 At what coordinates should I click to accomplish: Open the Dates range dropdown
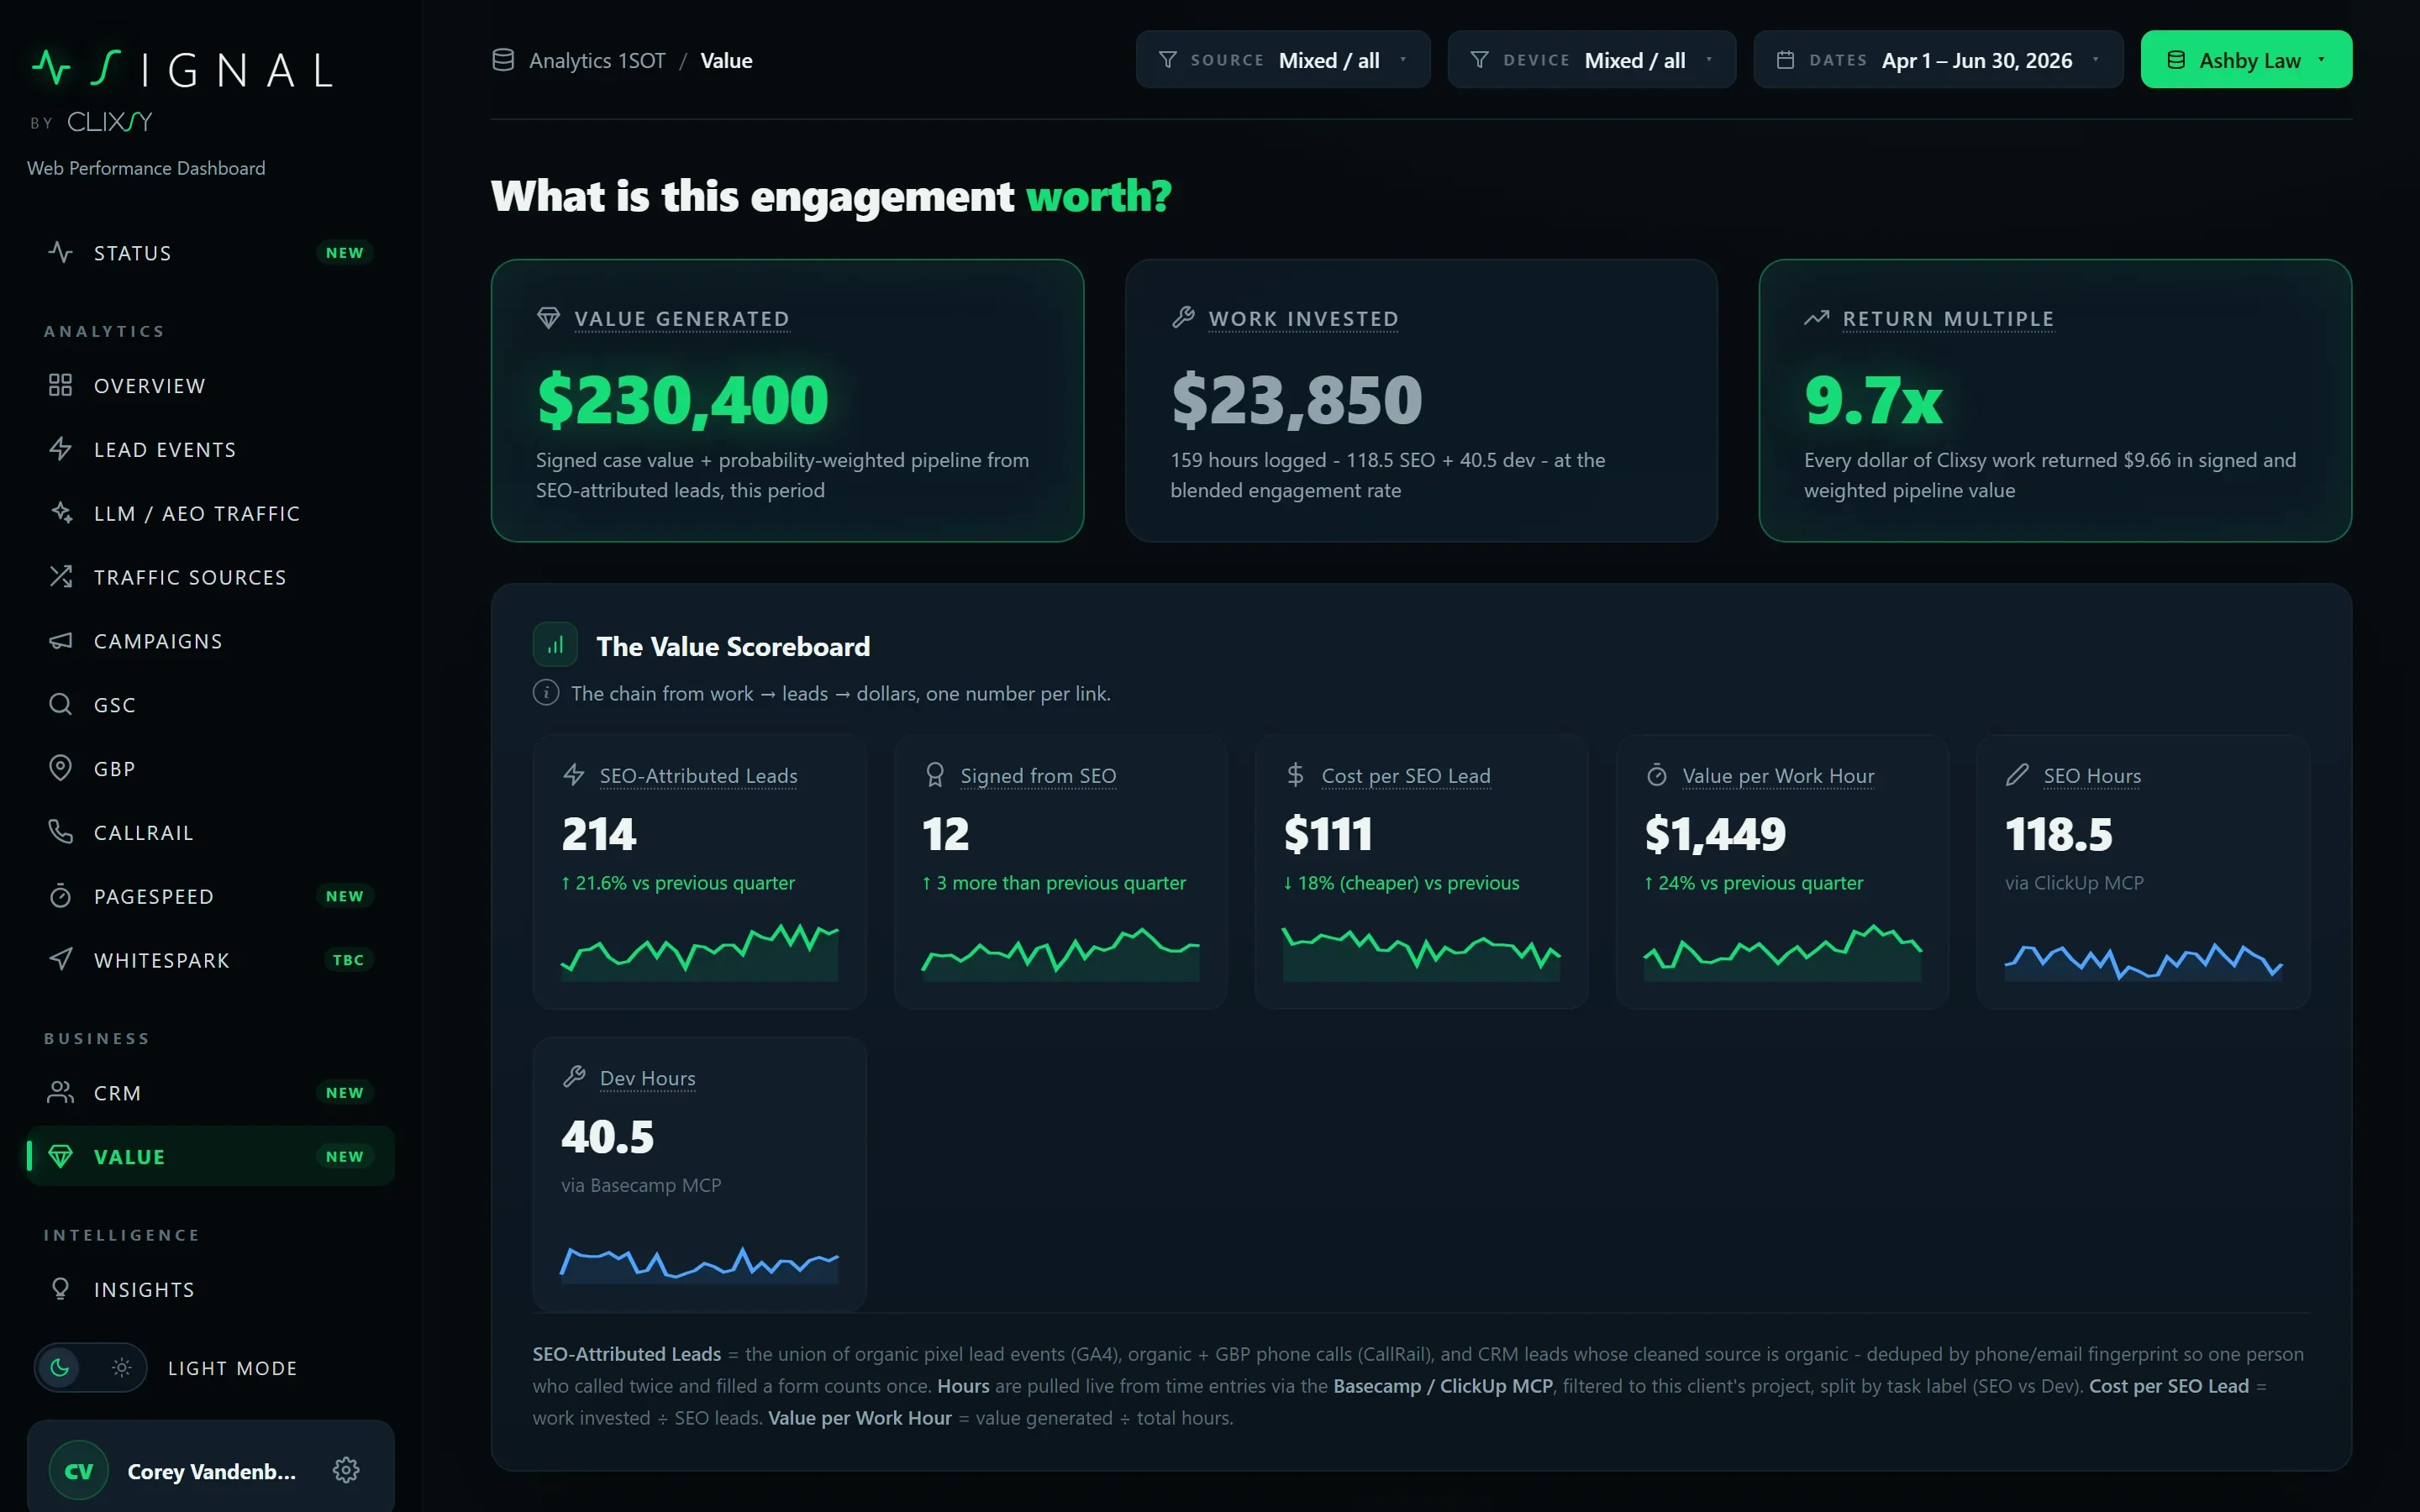[1938, 60]
